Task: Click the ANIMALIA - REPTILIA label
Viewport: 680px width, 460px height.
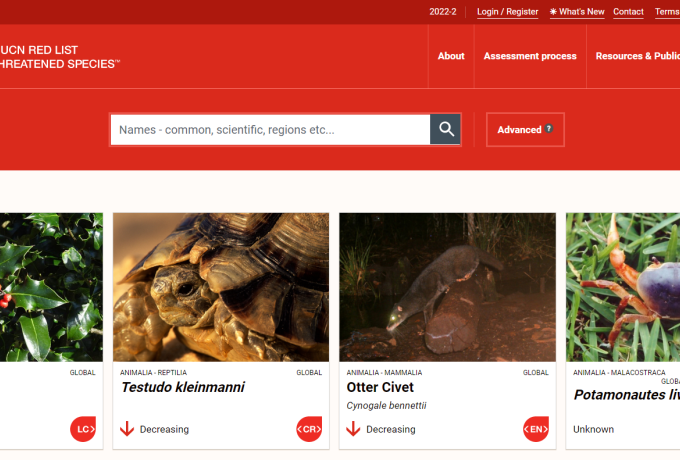Action: click(x=154, y=372)
